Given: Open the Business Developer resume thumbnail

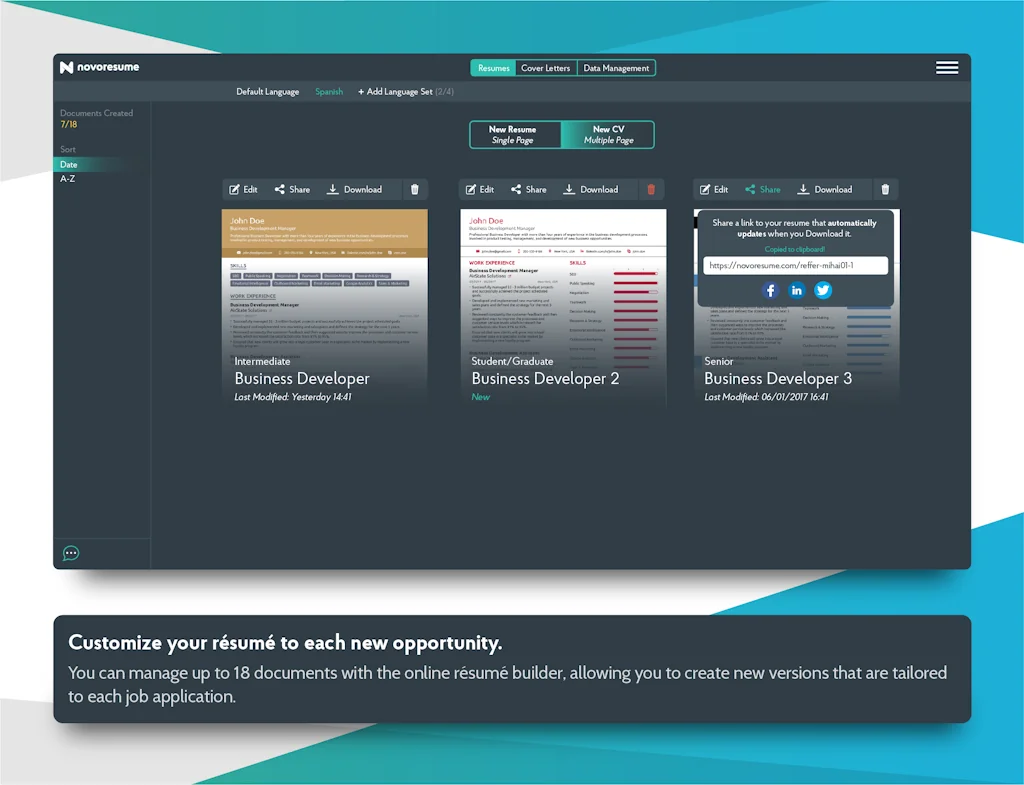Looking at the screenshot, I should pos(325,307).
